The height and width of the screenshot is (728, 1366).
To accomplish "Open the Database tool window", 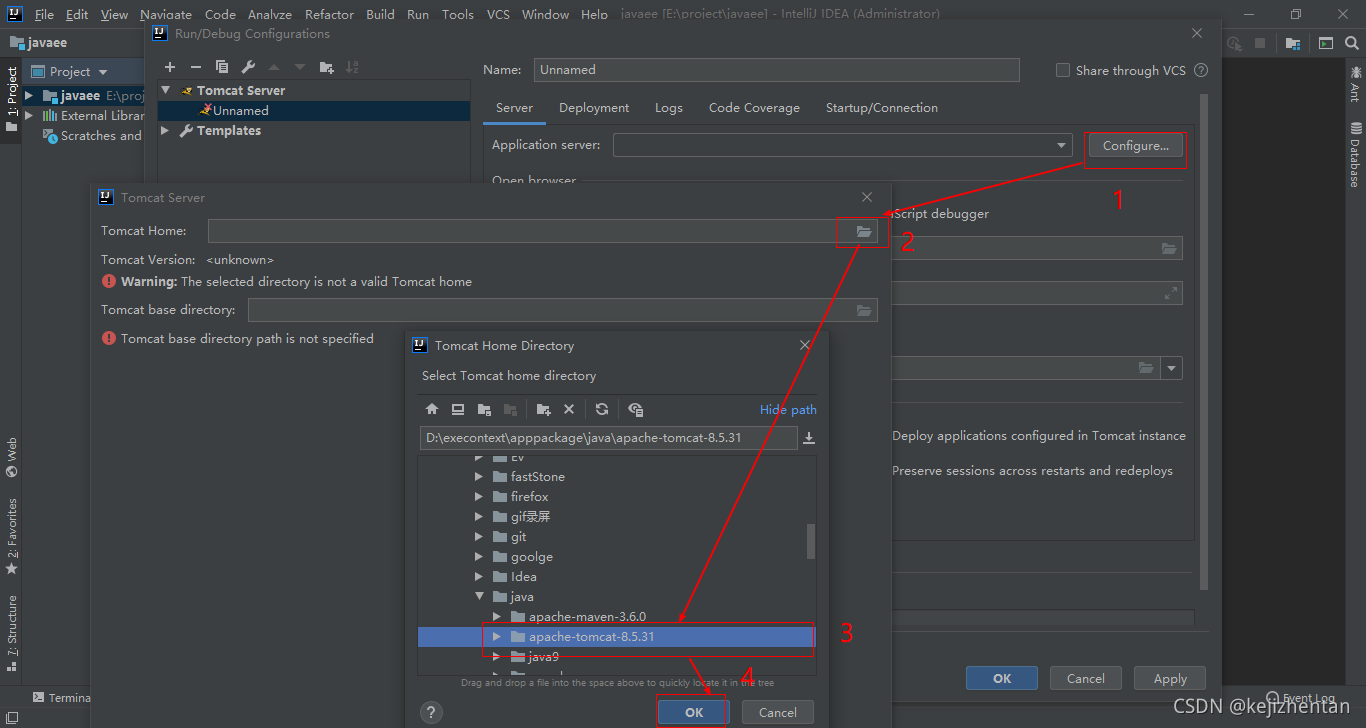I will (x=1355, y=154).
